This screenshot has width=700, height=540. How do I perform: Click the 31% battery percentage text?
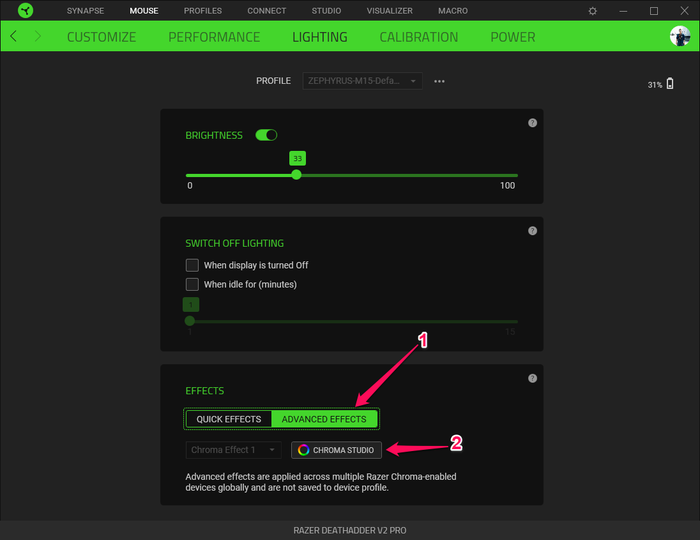654,85
